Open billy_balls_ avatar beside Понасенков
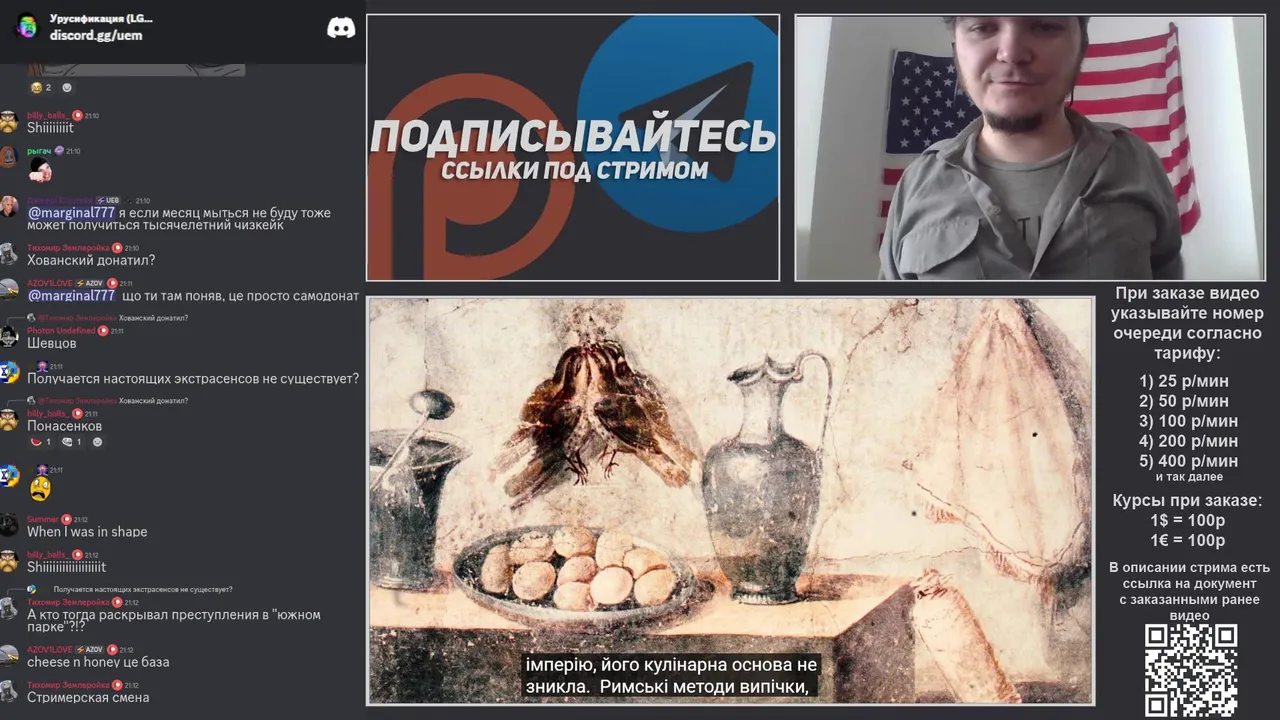This screenshot has height=720, width=1280. pyautogui.click(x=9, y=419)
